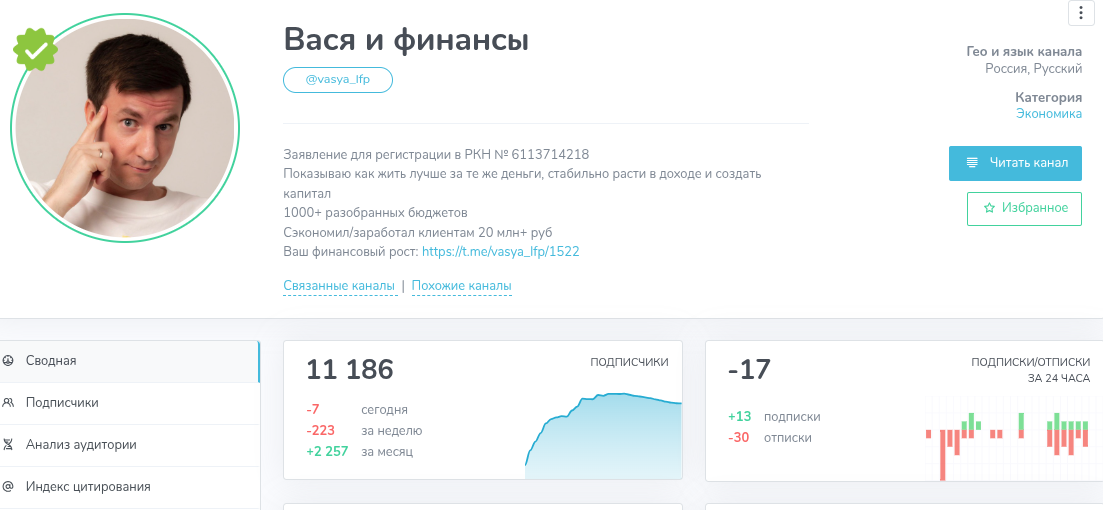Click the @vasya_lfp handle button
Image resolution: width=1103 pixels, height=510 pixels.
tap(338, 80)
